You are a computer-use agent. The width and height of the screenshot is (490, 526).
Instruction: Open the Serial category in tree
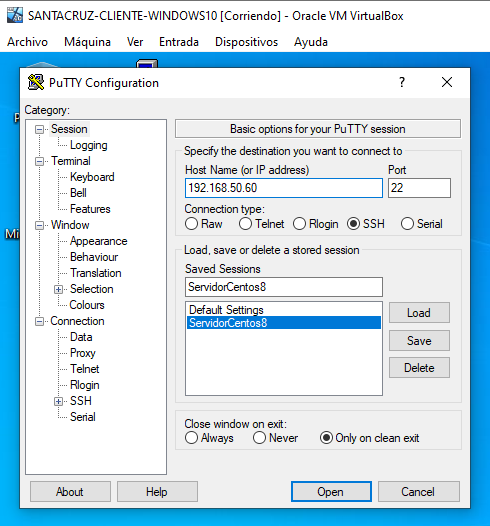click(83, 417)
